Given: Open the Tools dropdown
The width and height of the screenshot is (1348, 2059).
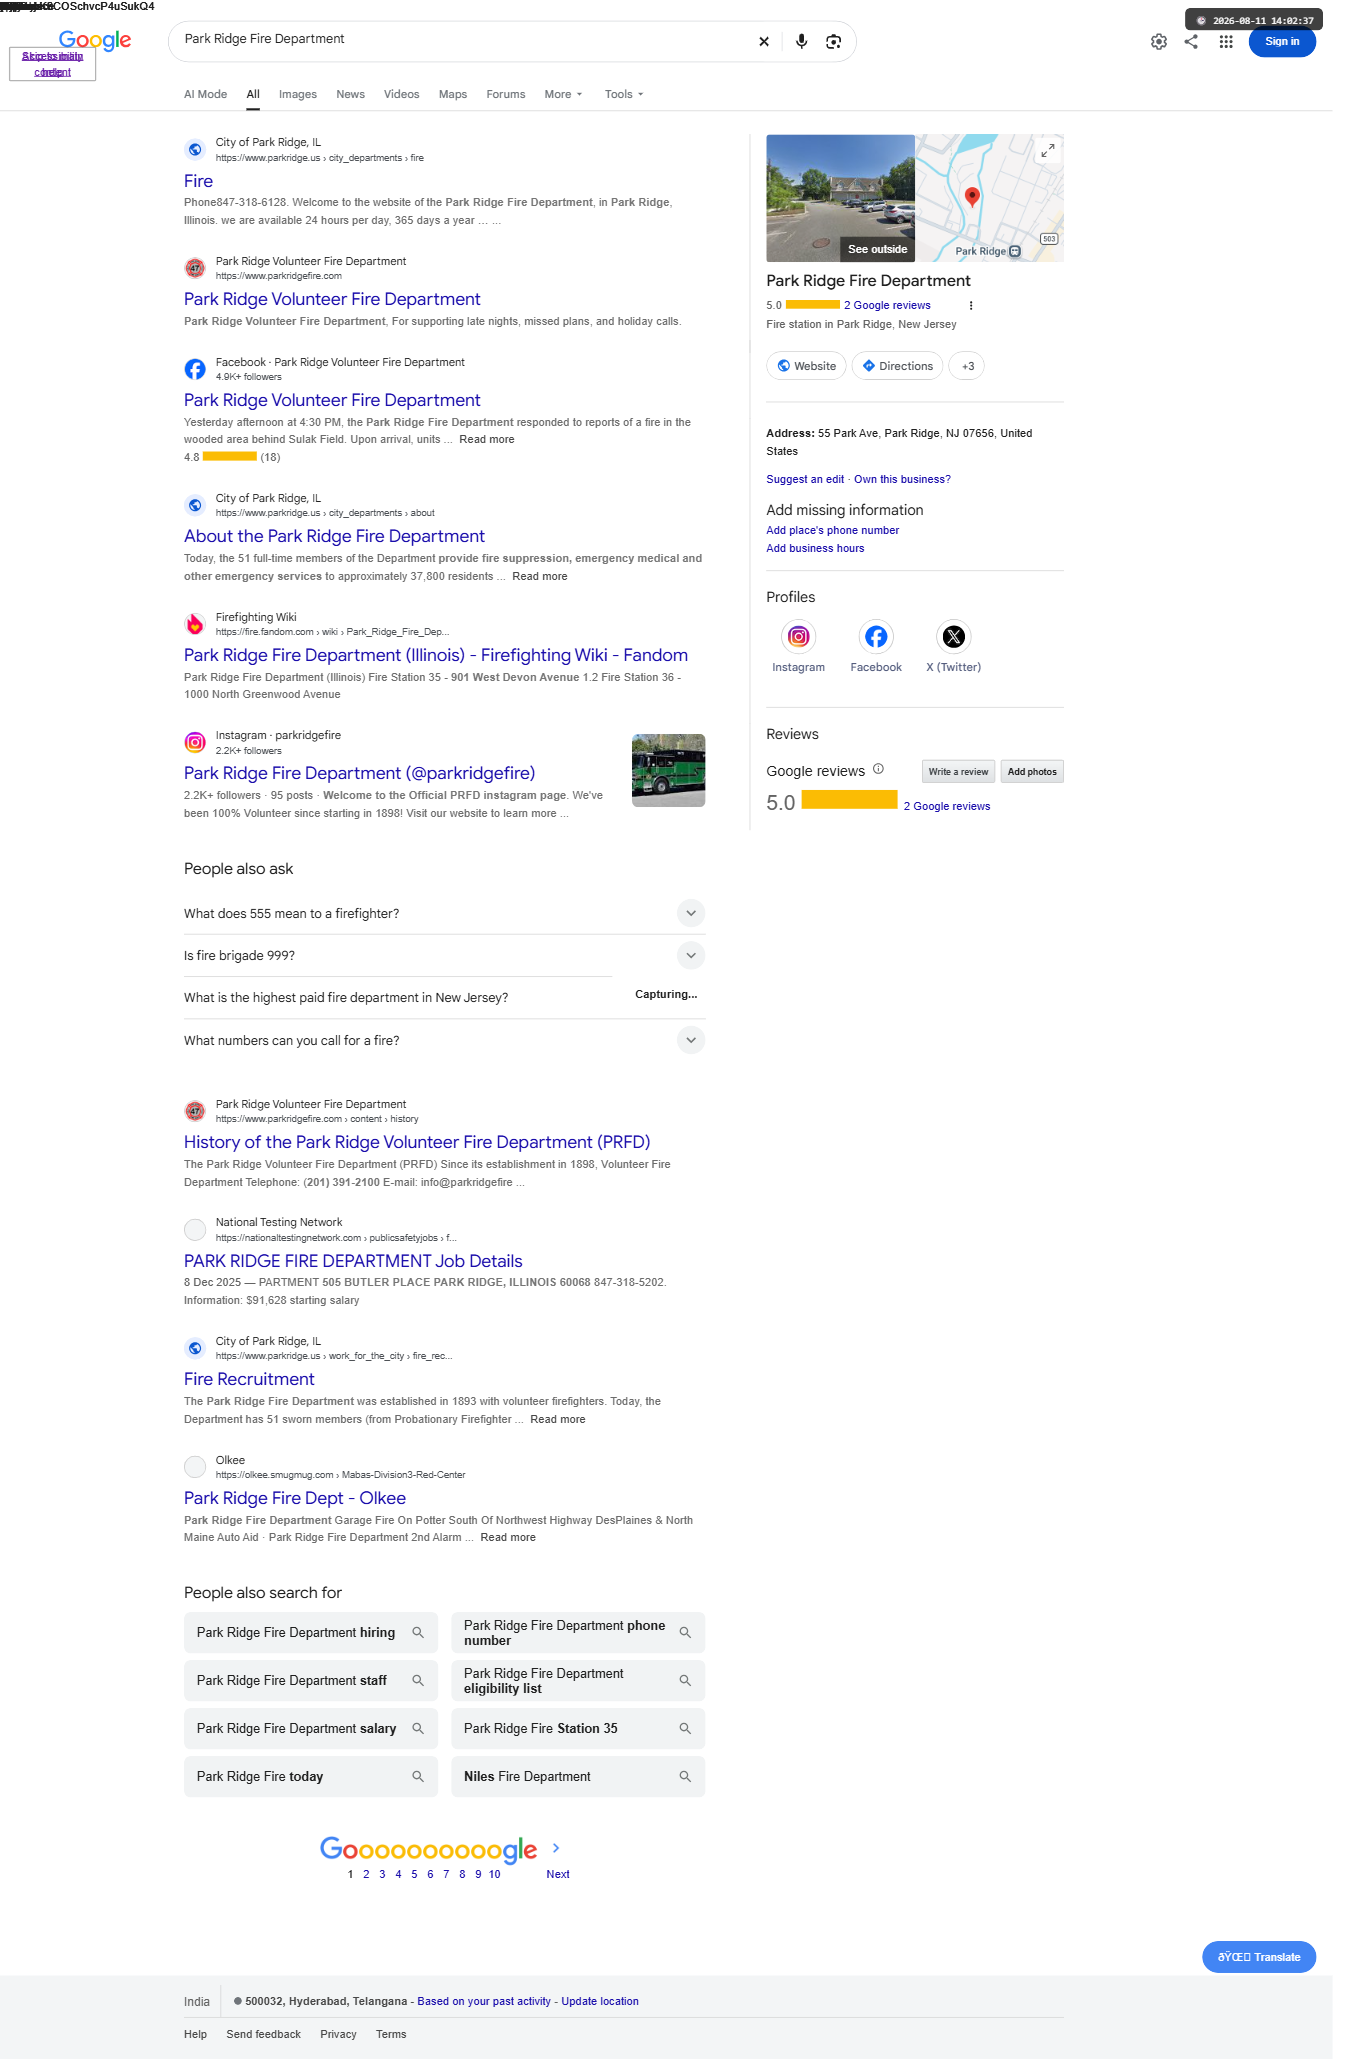Looking at the screenshot, I should (624, 94).
